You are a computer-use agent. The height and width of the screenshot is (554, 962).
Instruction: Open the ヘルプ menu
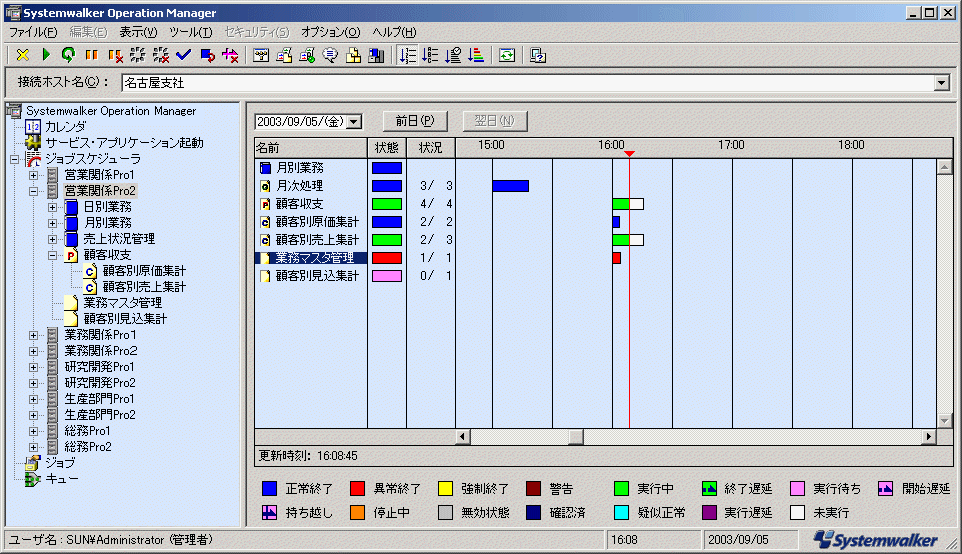[394, 32]
